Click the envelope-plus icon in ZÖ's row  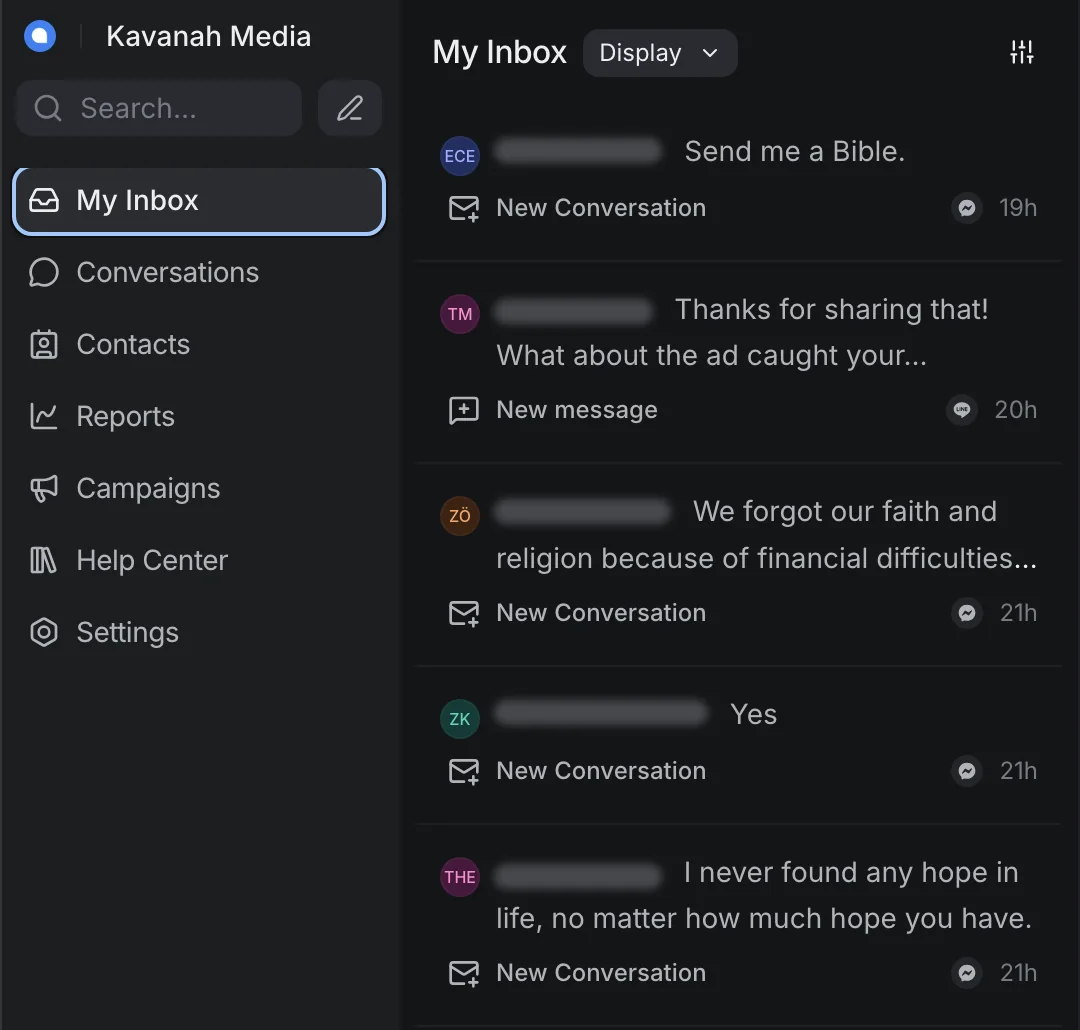[464, 613]
